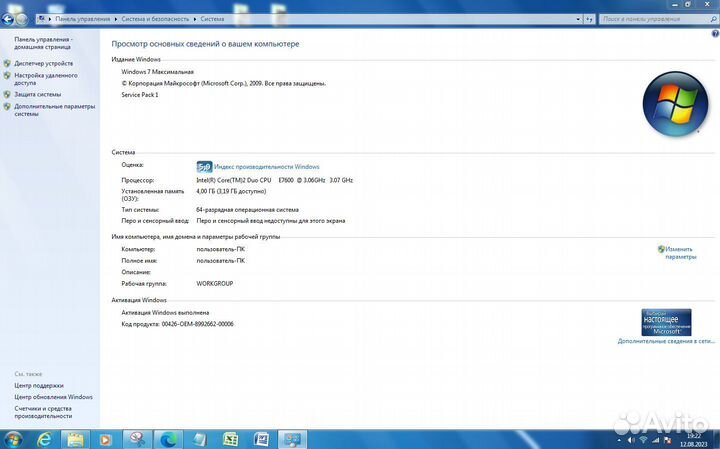Screen dimensions: 720x449
Task: Open Windows Explorer folder on taskbar
Action: 75,440
